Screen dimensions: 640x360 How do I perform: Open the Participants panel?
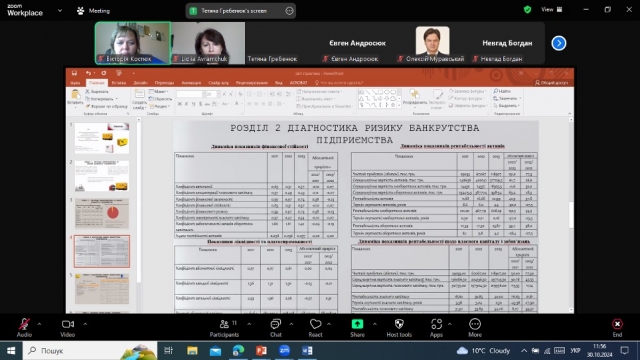(224, 328)
